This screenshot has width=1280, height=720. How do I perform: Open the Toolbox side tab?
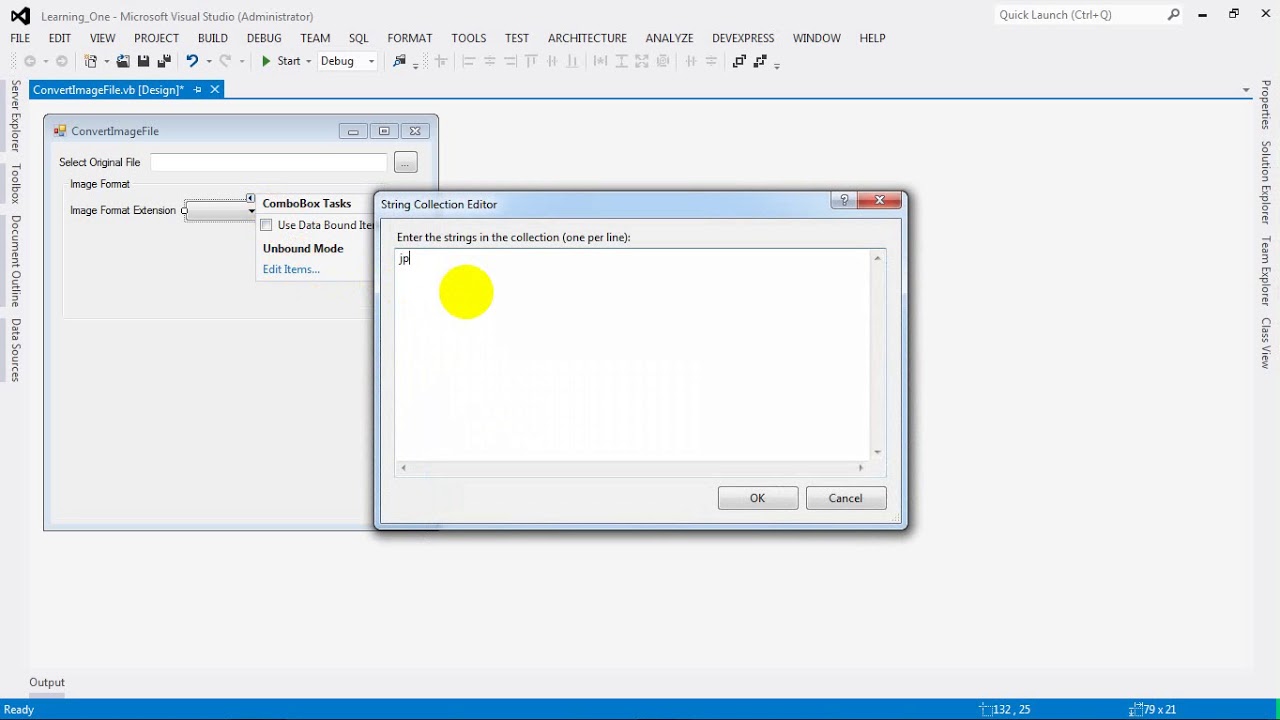[x=15, y=184]
